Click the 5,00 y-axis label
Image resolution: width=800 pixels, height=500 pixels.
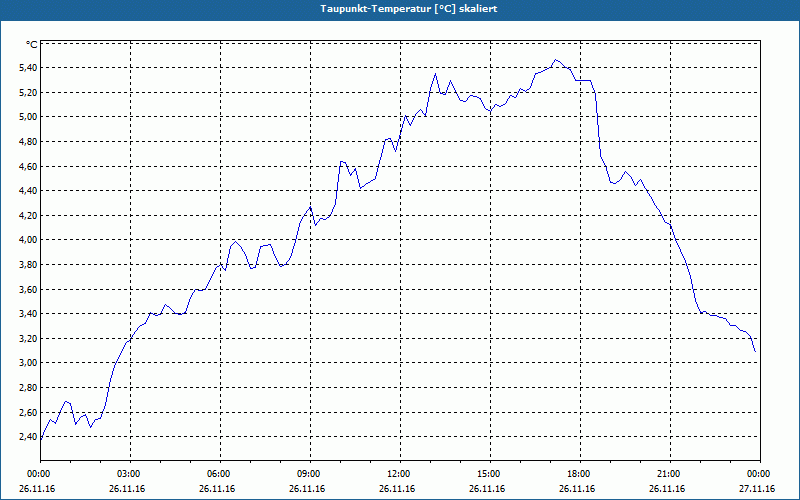29,117
